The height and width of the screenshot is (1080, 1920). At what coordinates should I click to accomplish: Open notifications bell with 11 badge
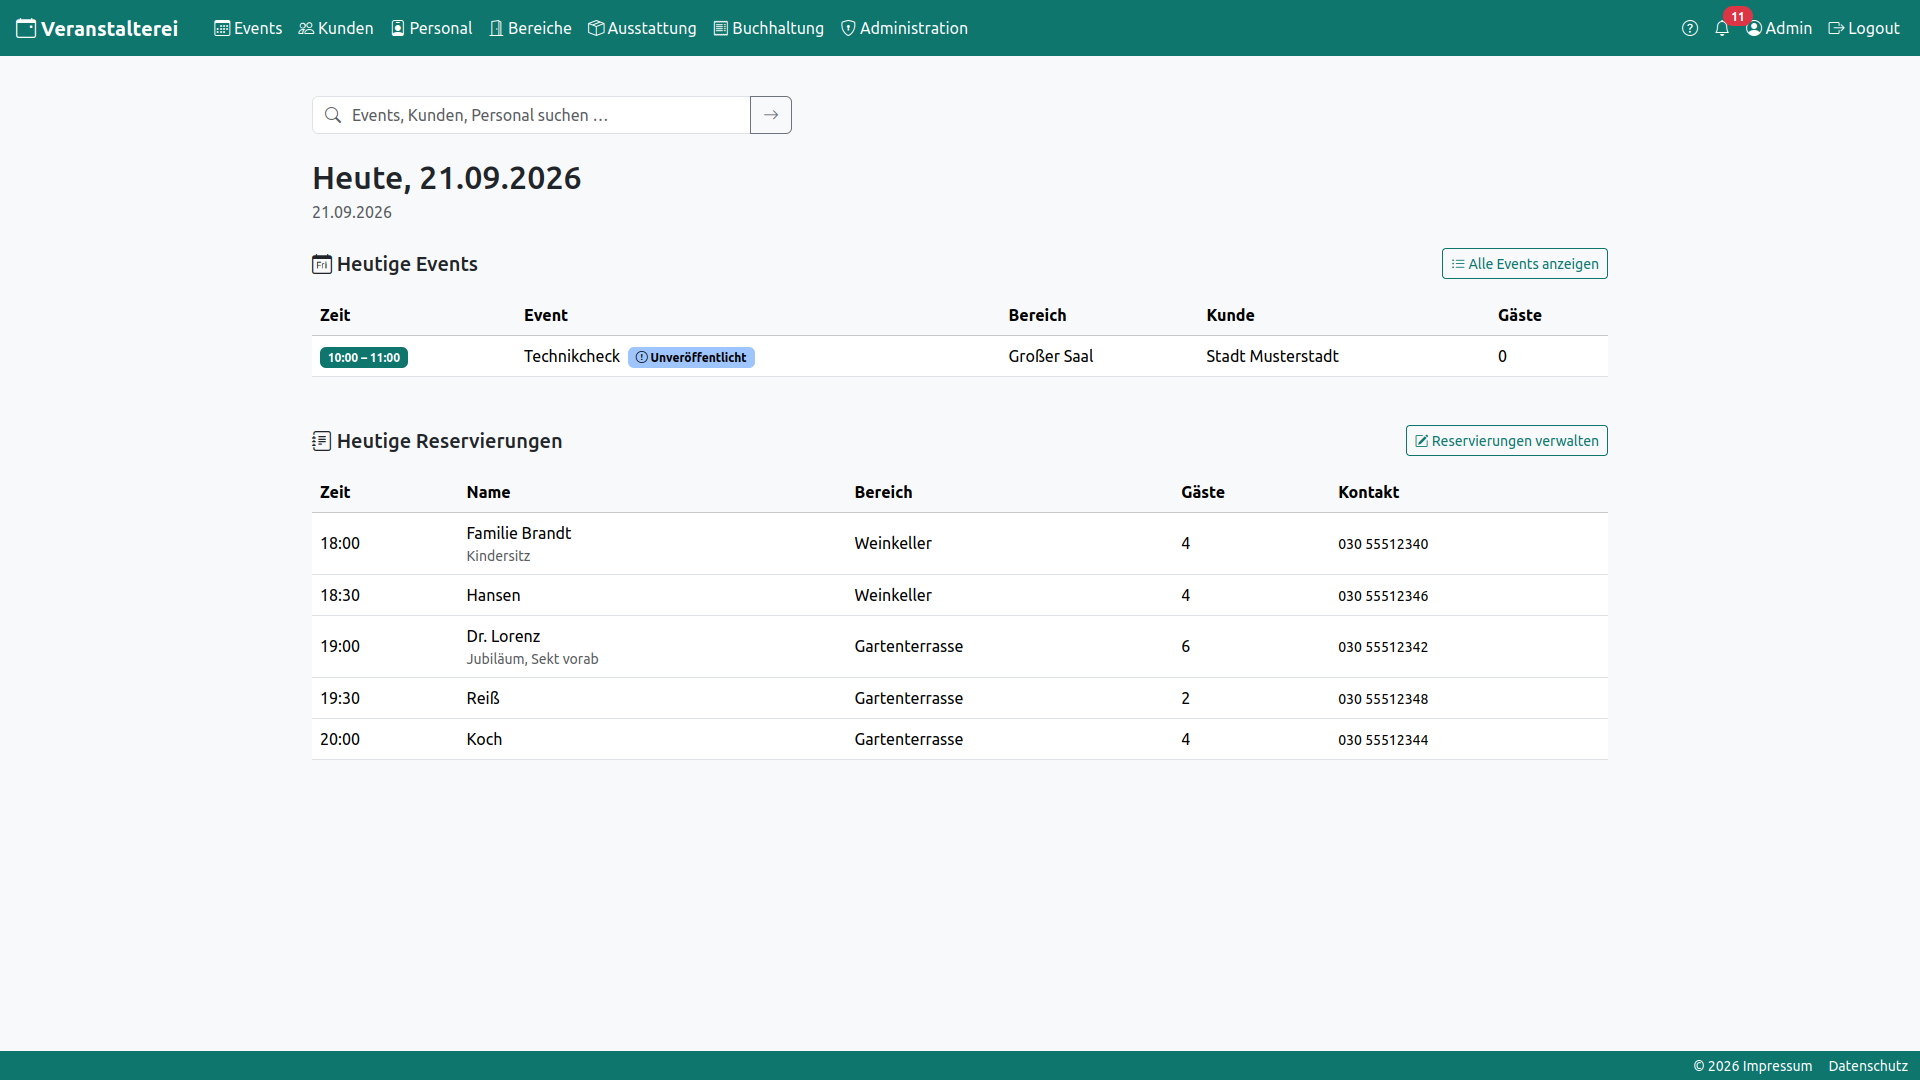coord(1723,28)
